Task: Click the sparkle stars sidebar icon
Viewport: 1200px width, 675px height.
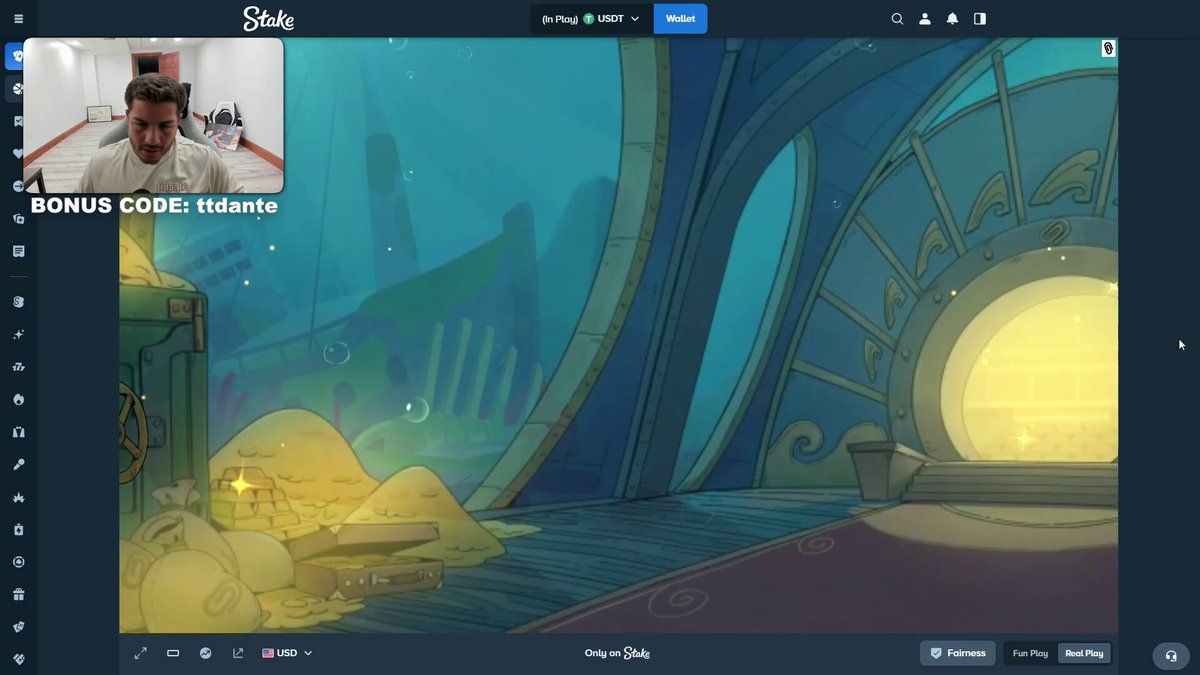Action: (x=18, y=334)
